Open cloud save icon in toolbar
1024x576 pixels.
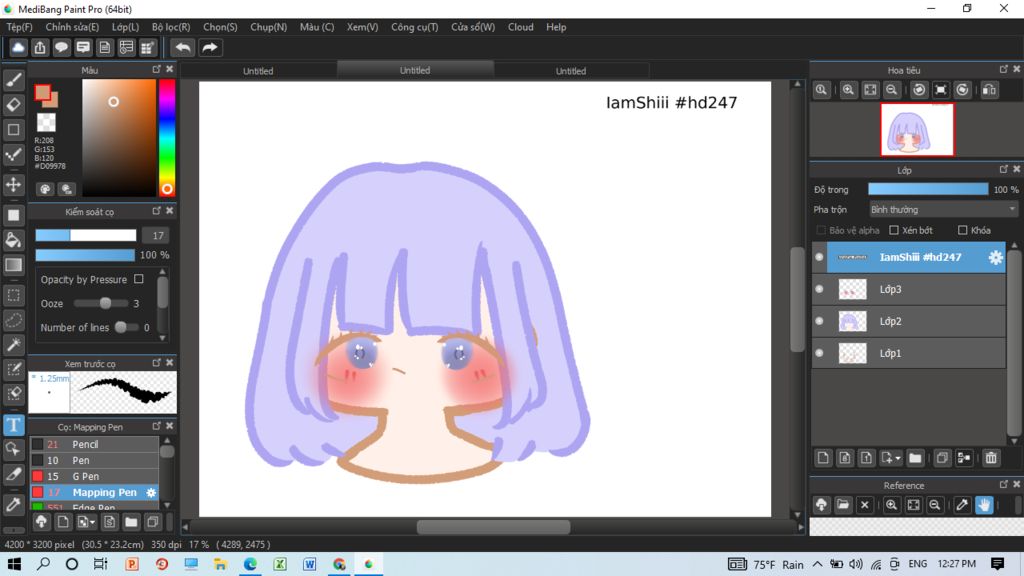pos(18,48)
